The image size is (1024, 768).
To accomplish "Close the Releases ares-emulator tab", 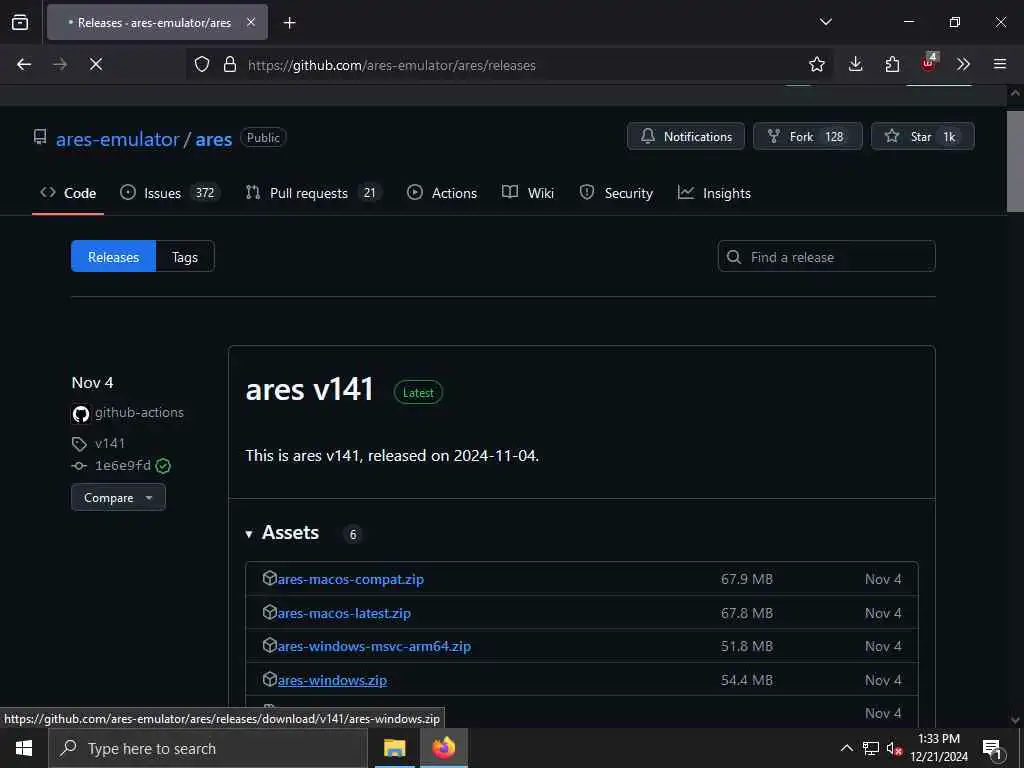I will [251, 22].
